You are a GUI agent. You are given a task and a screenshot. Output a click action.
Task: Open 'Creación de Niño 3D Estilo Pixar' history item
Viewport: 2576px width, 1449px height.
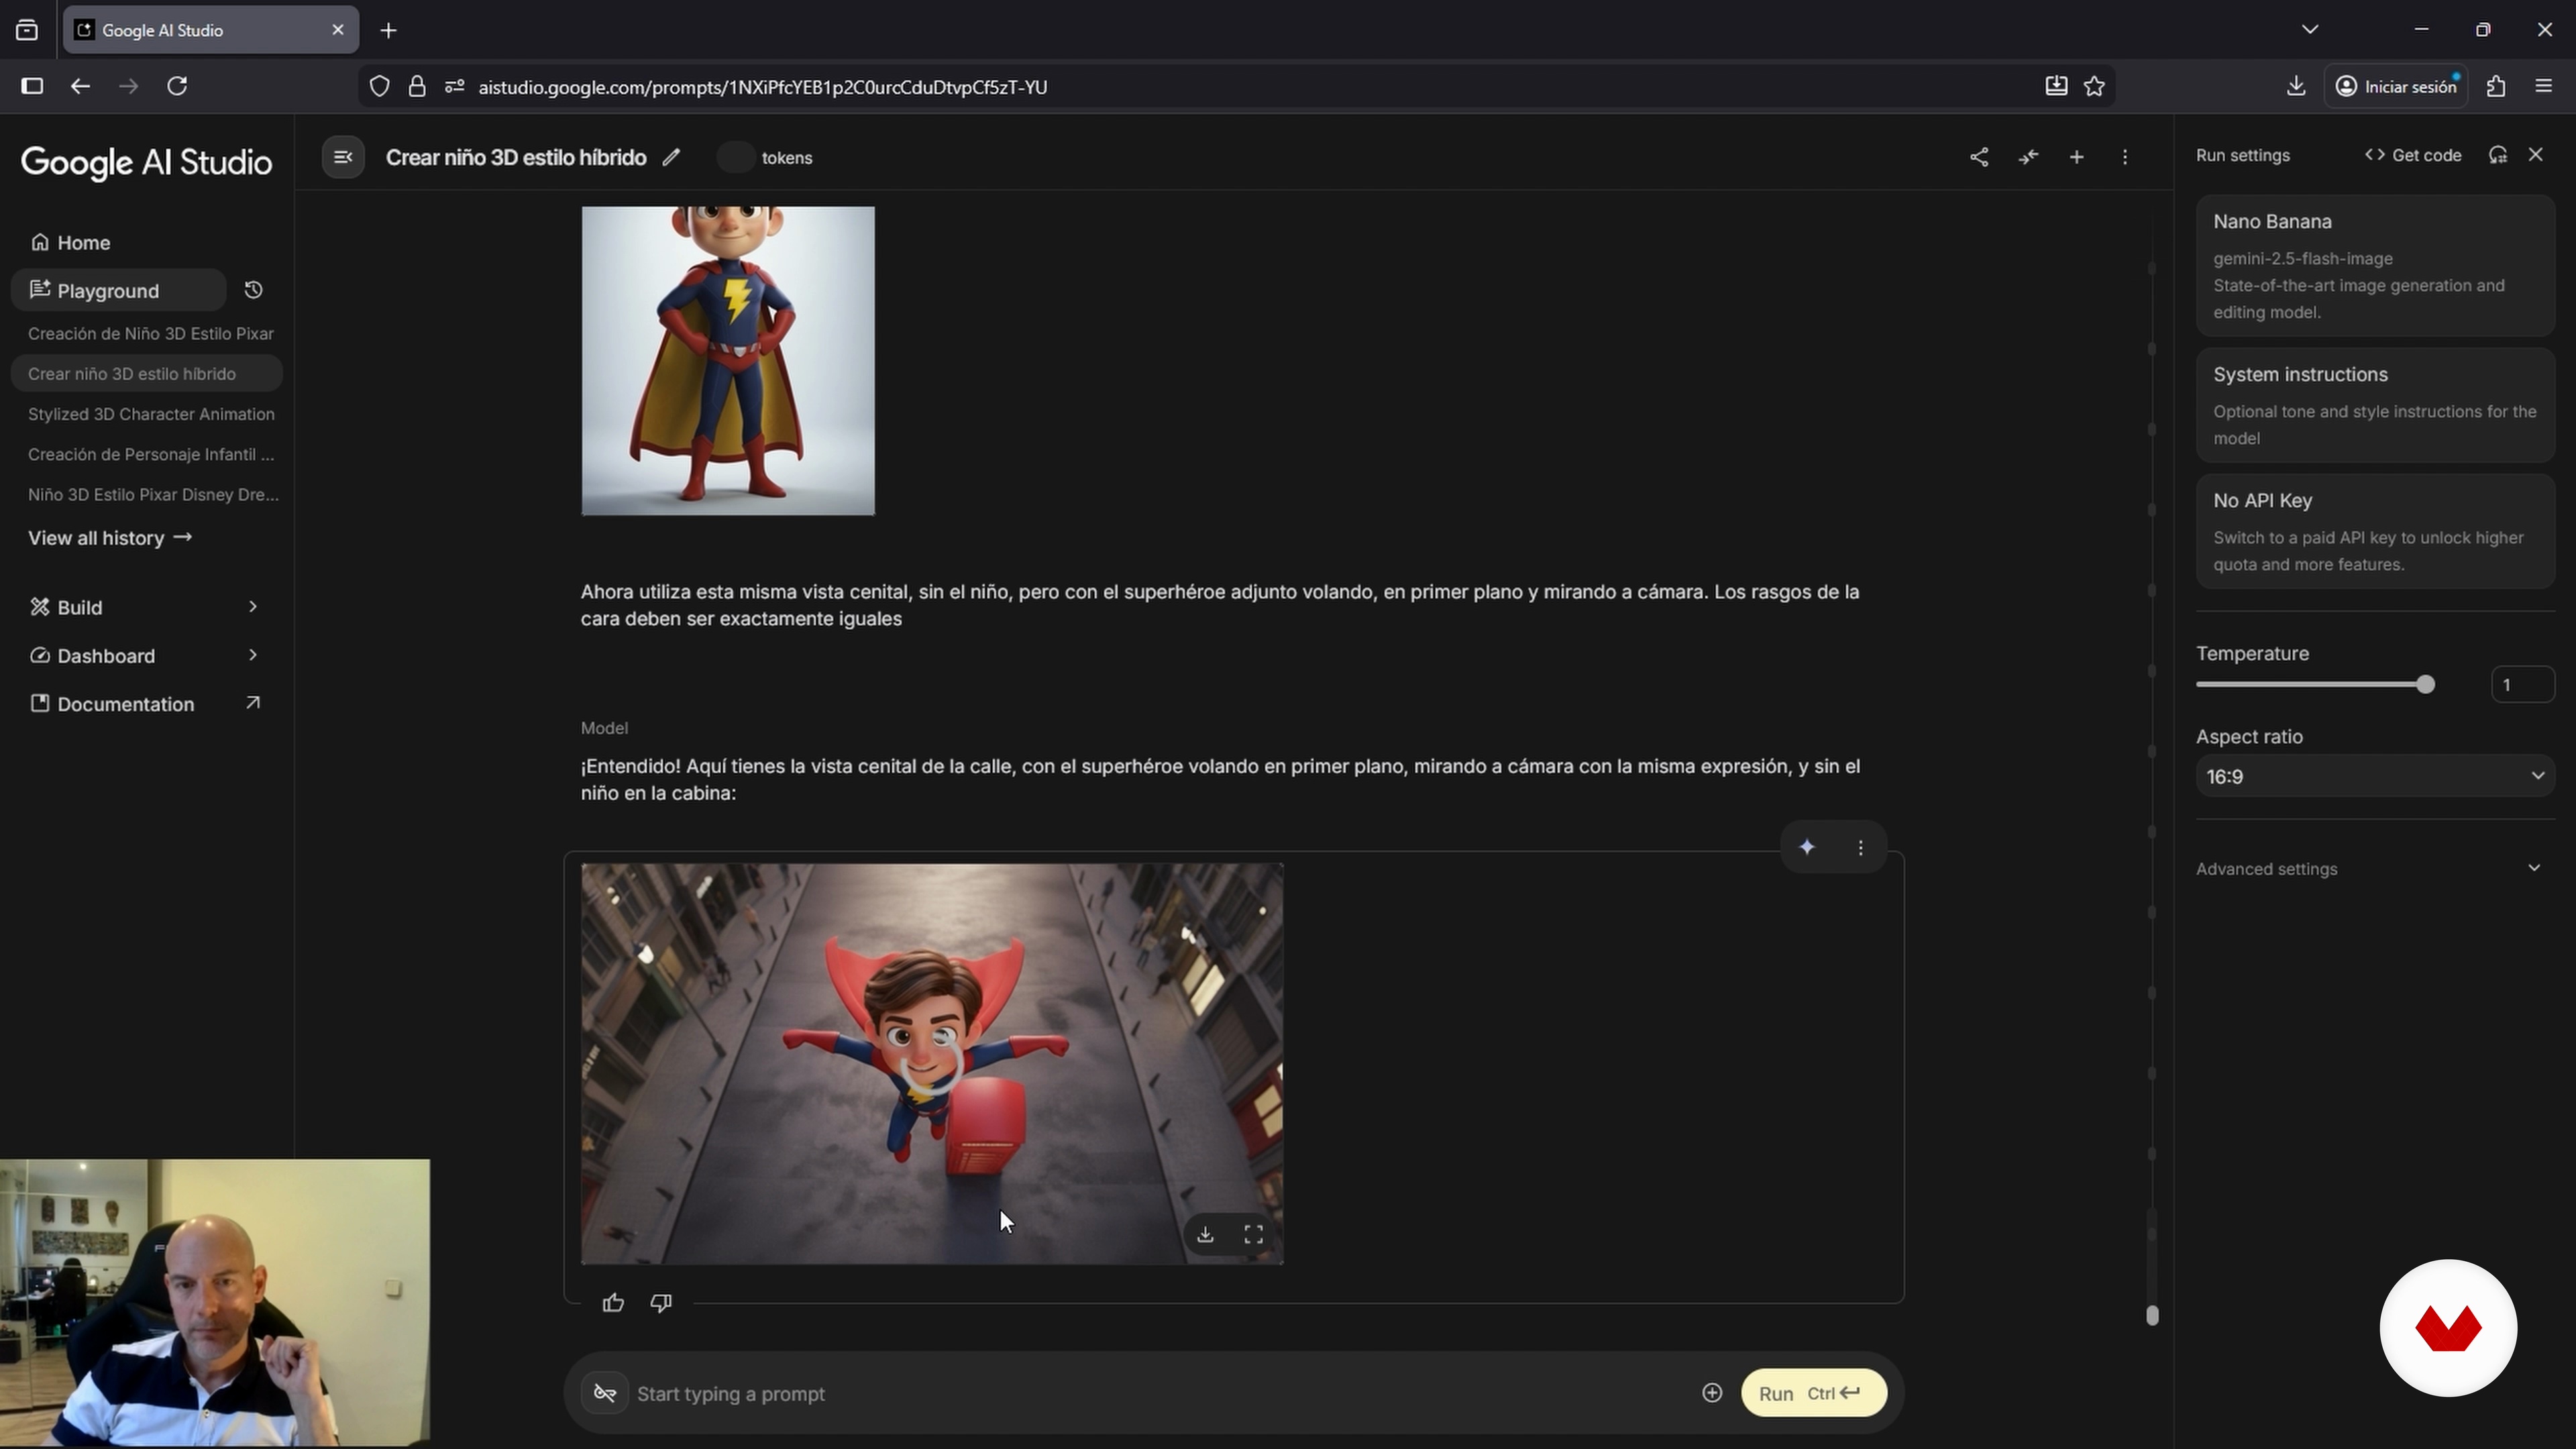[x=150, y=333]
